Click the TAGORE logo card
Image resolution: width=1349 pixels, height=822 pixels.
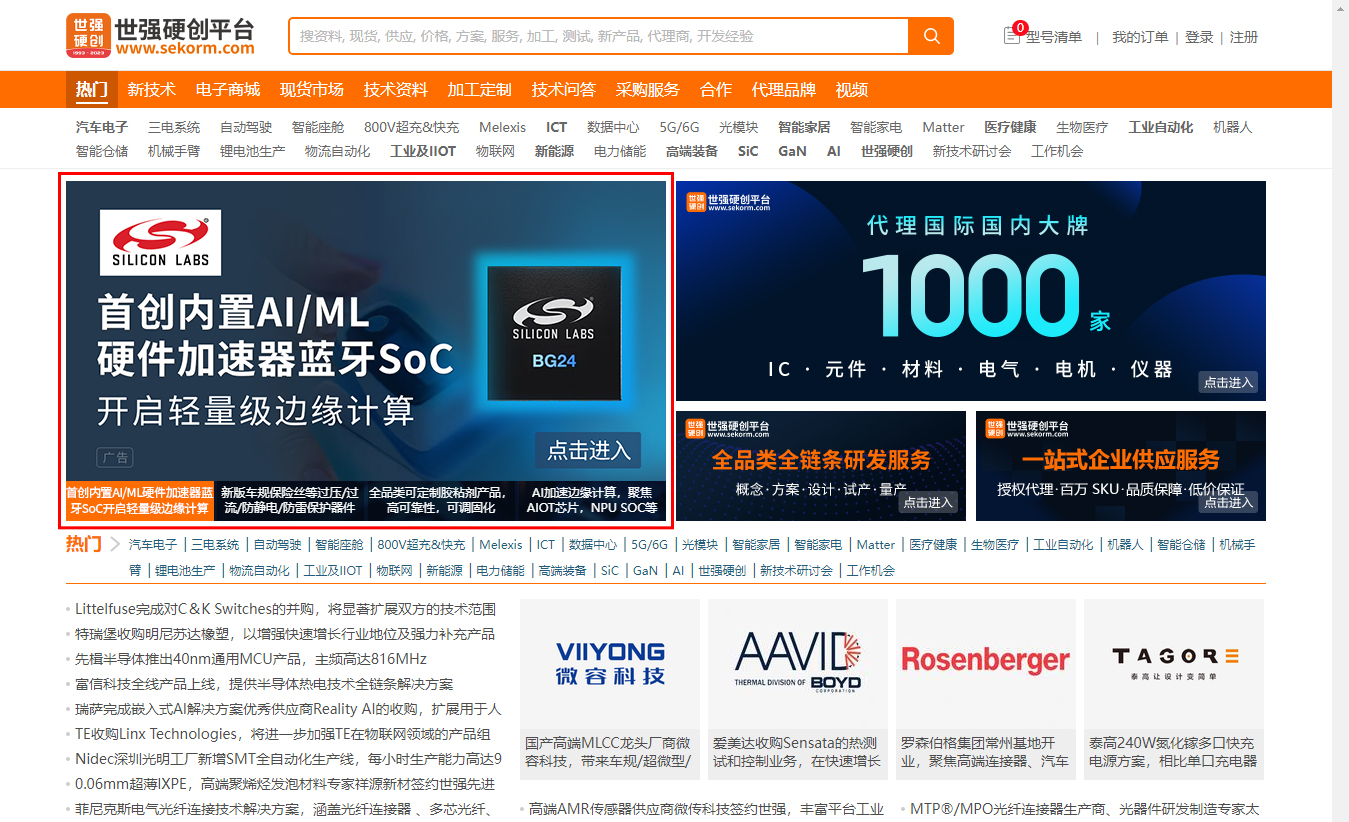[x=1174, y=664]
